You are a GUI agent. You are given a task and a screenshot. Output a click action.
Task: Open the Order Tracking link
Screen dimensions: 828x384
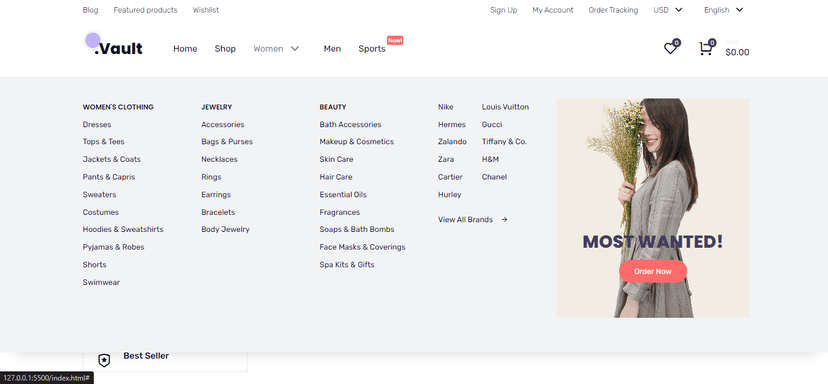(x=613, y=10)
